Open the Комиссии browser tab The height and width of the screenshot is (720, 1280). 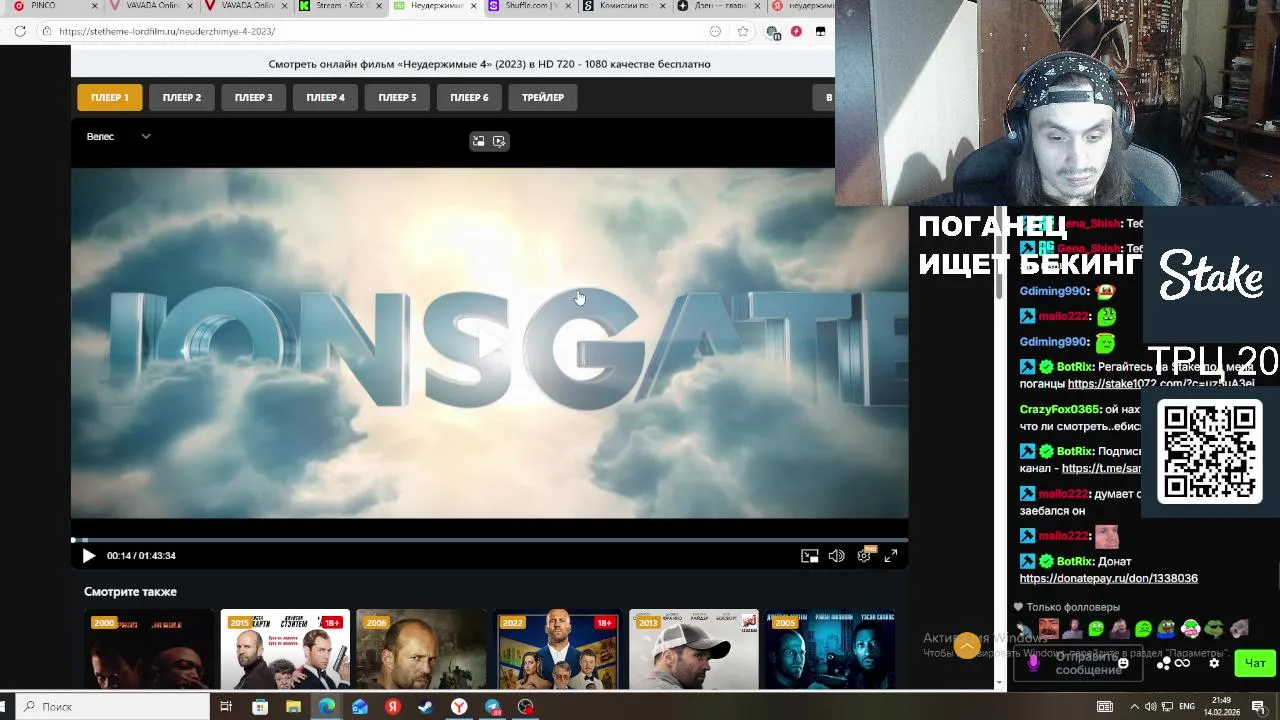tap(624, 6)
